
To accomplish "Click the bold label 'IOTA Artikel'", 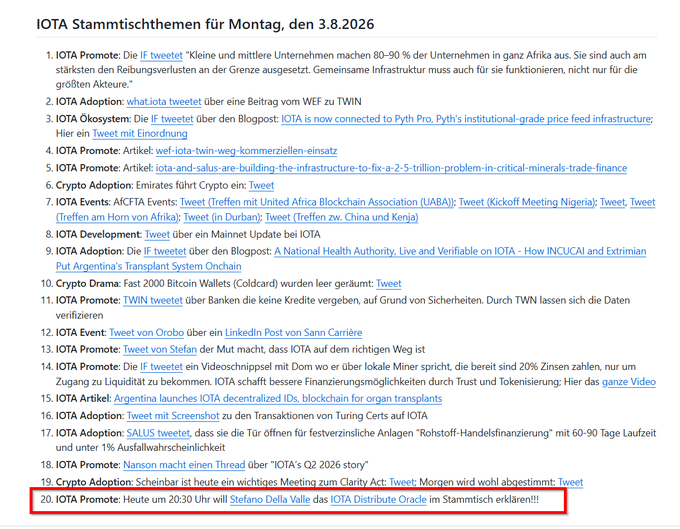I will tap(83, 398).
